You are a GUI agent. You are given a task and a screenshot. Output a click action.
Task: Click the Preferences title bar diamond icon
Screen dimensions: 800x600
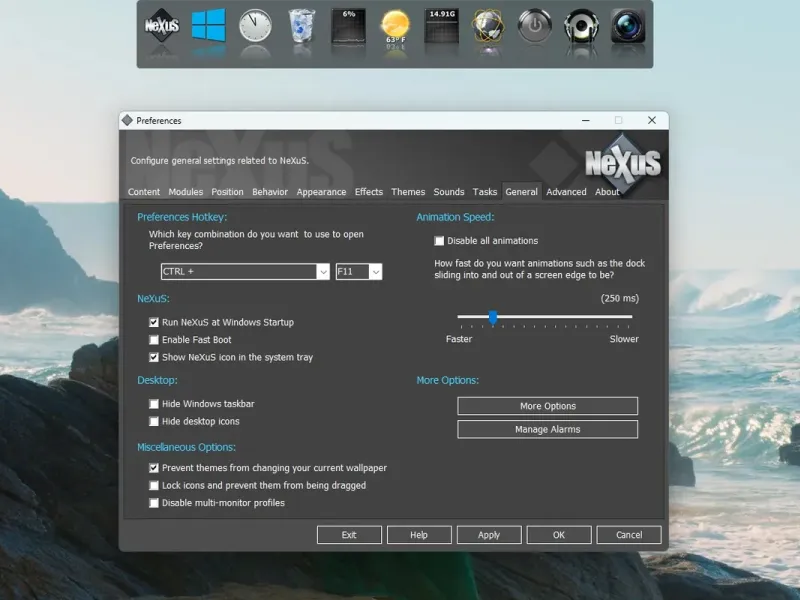click(x=127, y=120)
